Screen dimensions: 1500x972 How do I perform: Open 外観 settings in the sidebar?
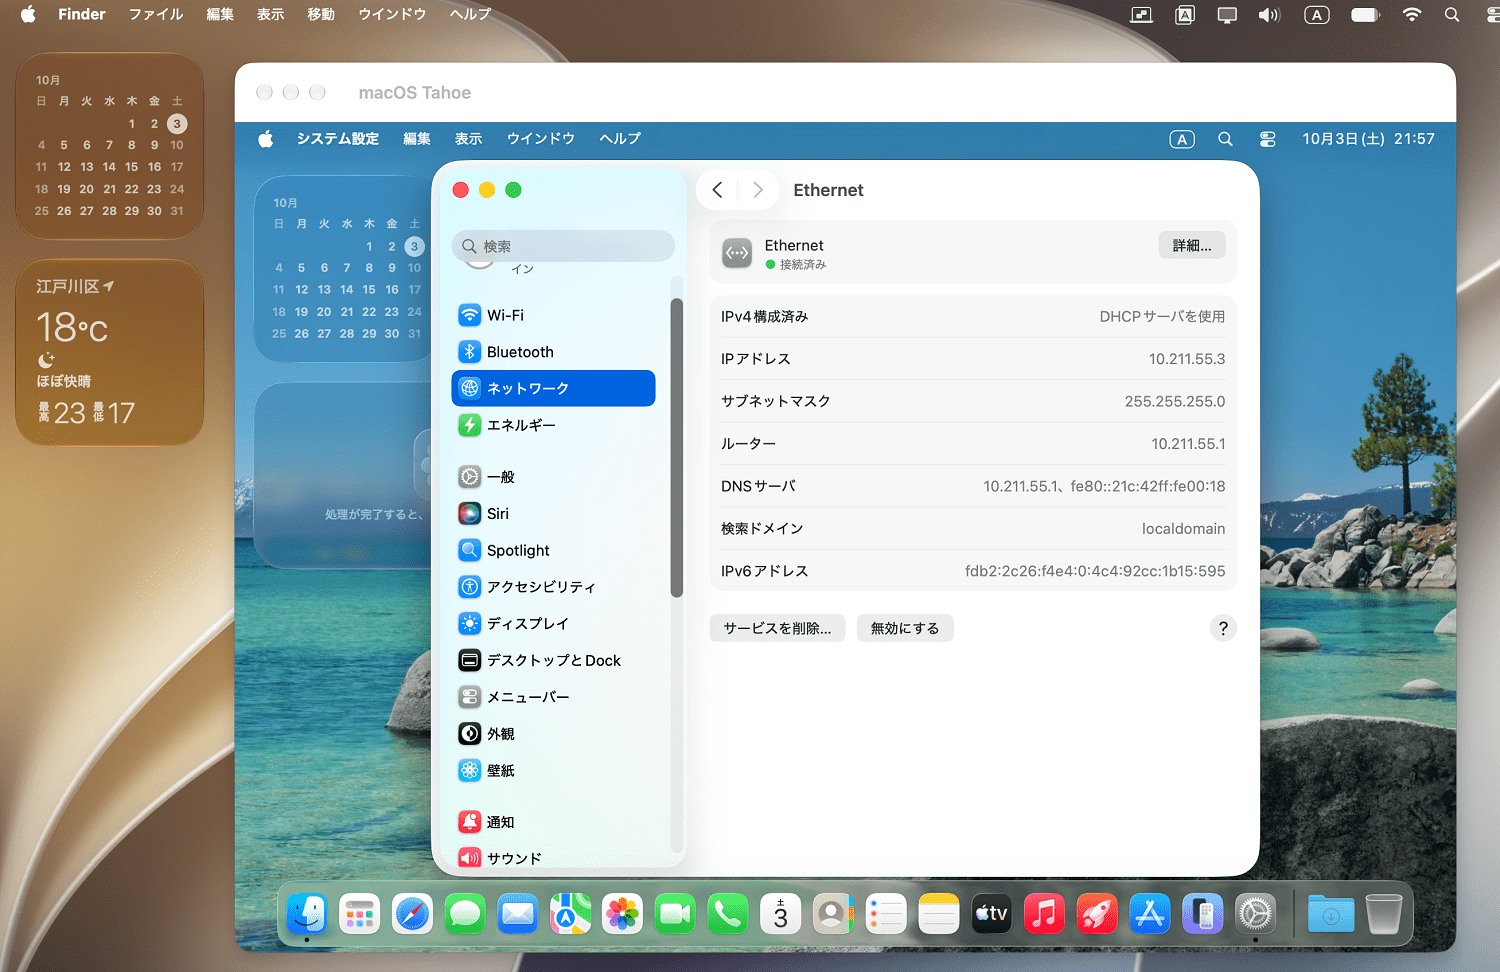[553, 734]
